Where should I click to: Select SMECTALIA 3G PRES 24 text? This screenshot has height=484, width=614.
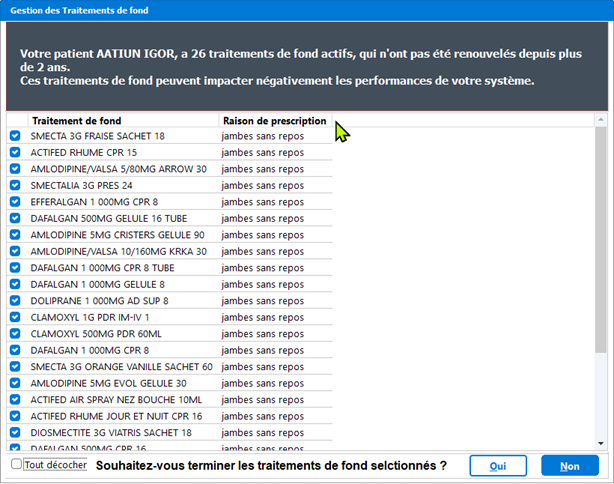(x=81, y=185)
